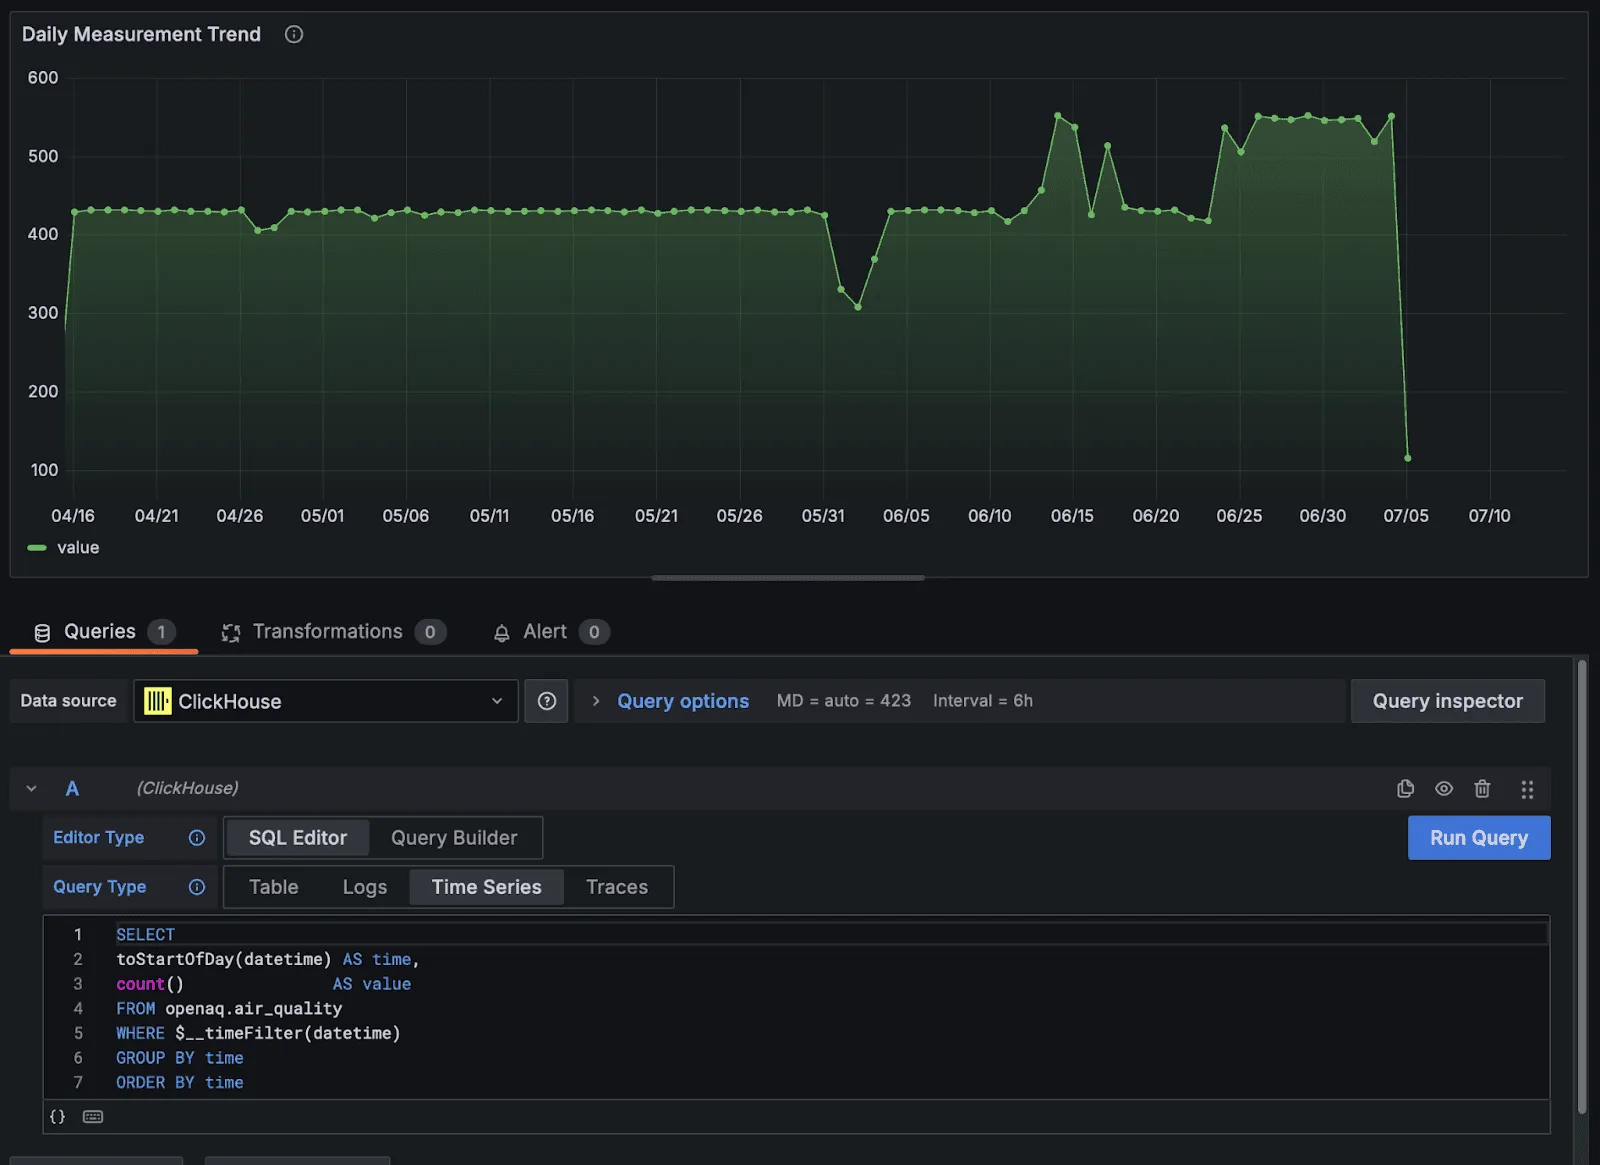
Task: Click the Query Type info icon
Action: [x=197, y=887]
